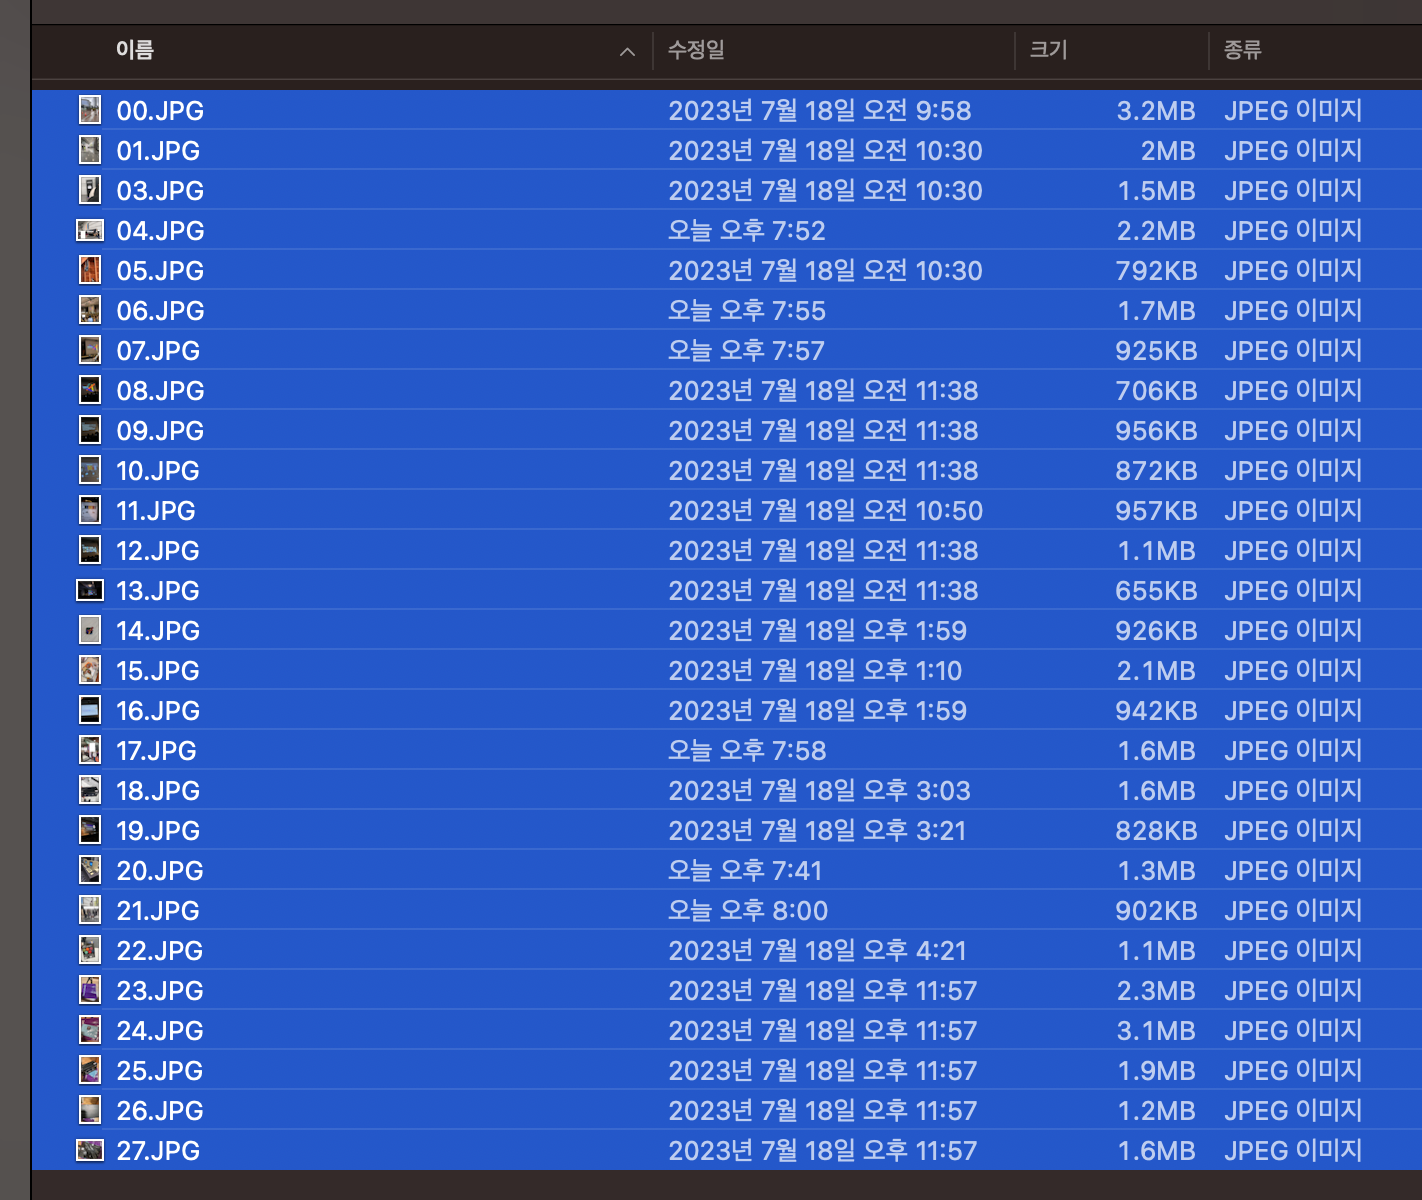Click the thumbnail icon of 27.JPG

pyautogui.click(x=90, y=1150)
